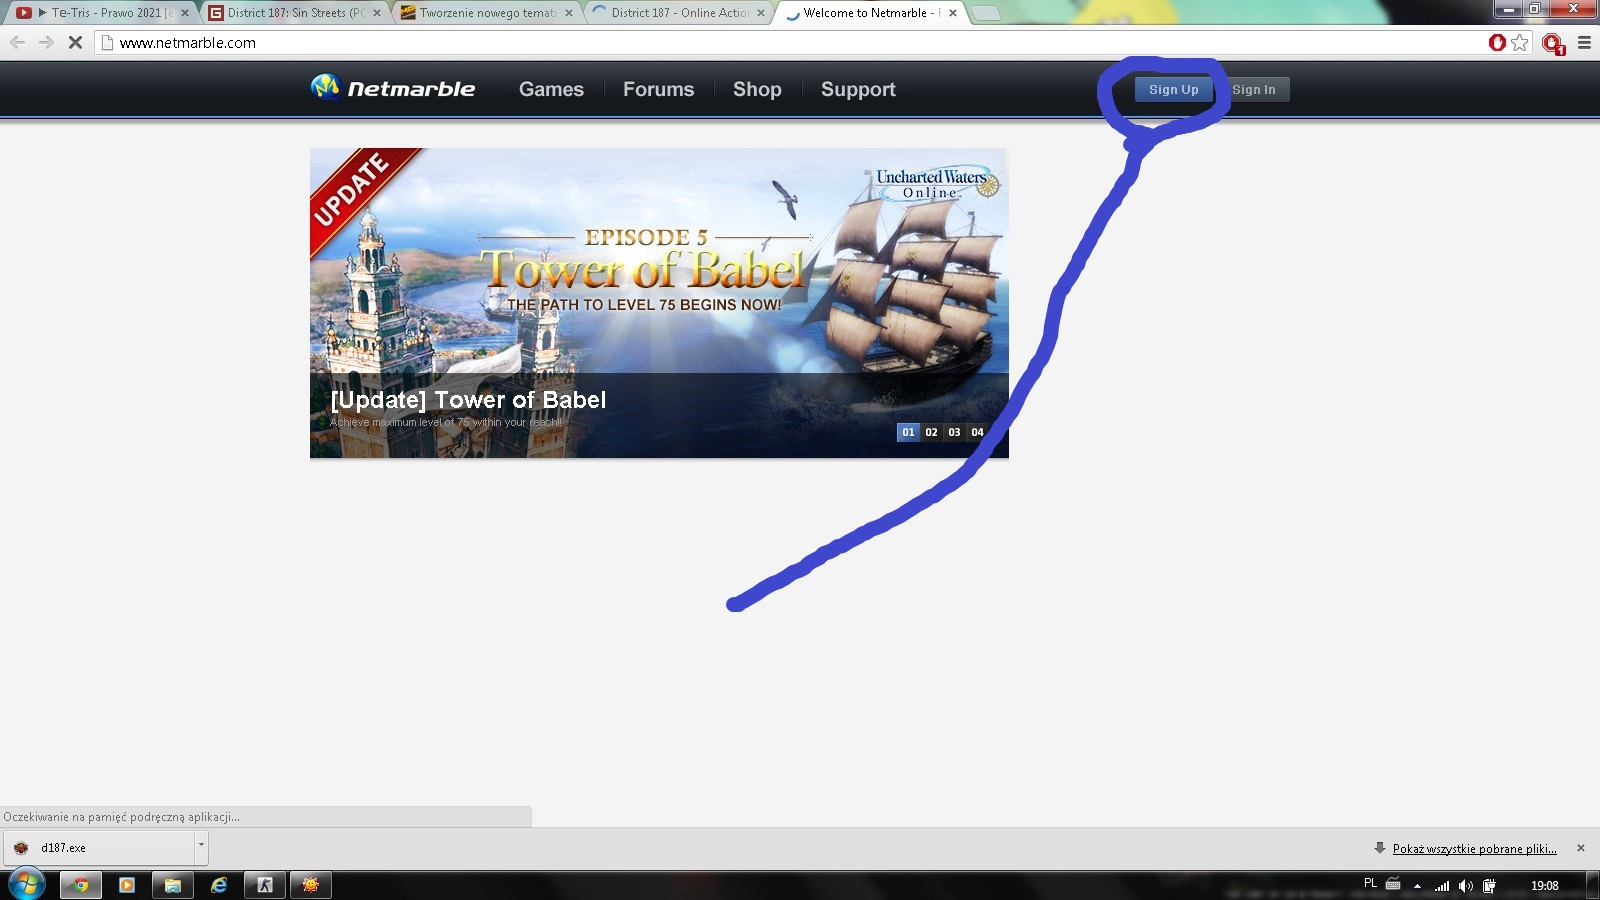Switch to banner slide 01
Viewport: 1600px width, 900px height.
tap(908, 432)
